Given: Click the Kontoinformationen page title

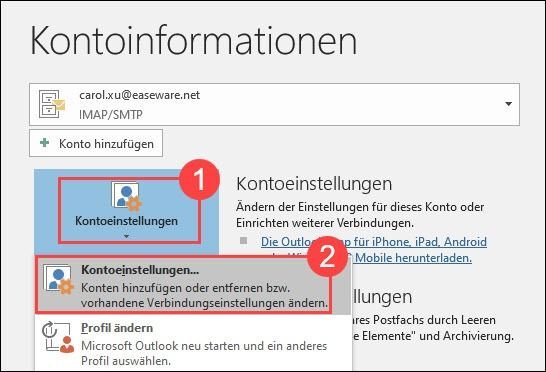Looking at the screenshot, I should pyautogui.click(x=194, y=41).
